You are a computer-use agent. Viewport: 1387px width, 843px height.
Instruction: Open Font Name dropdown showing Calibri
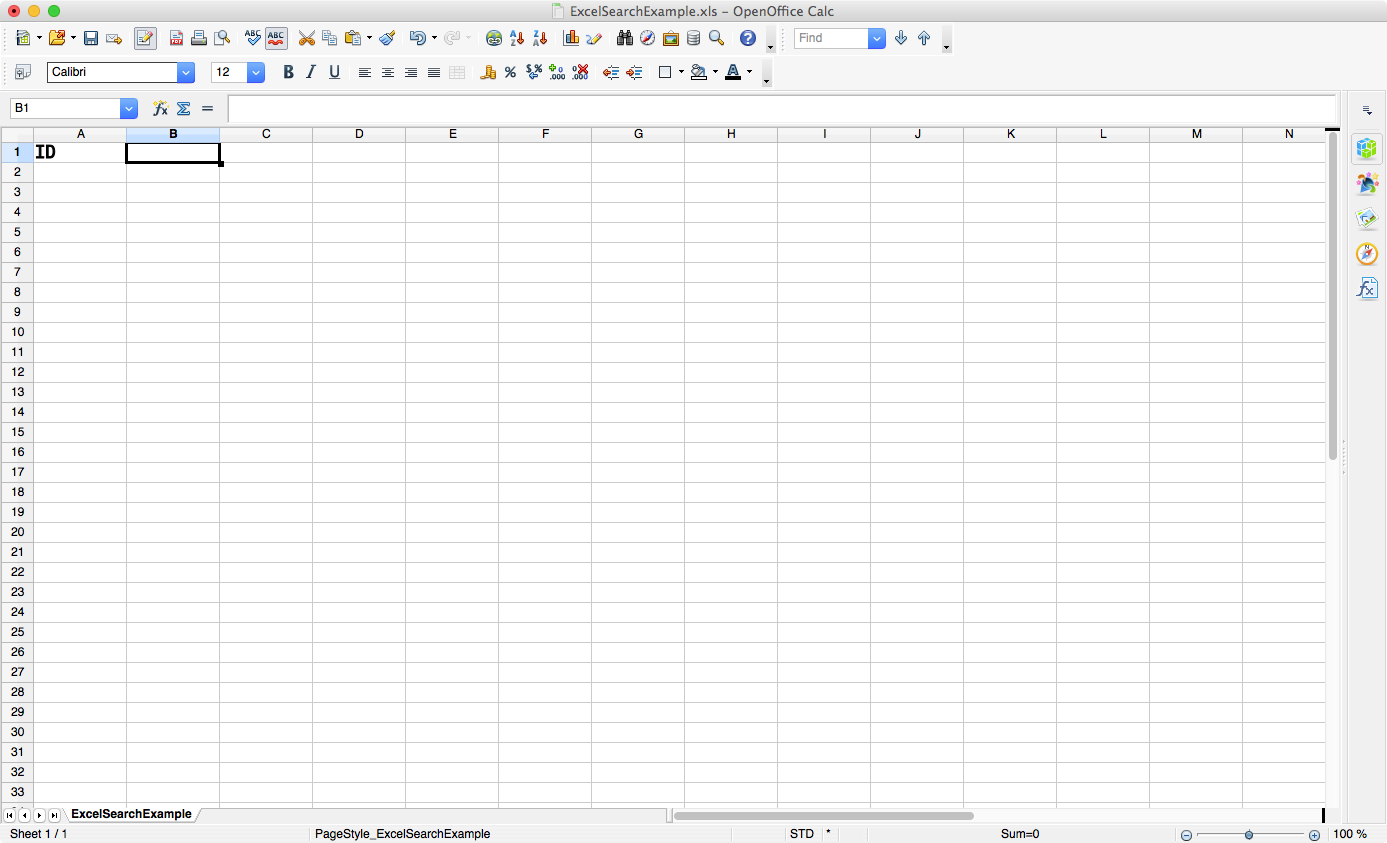tap(186, 72)
